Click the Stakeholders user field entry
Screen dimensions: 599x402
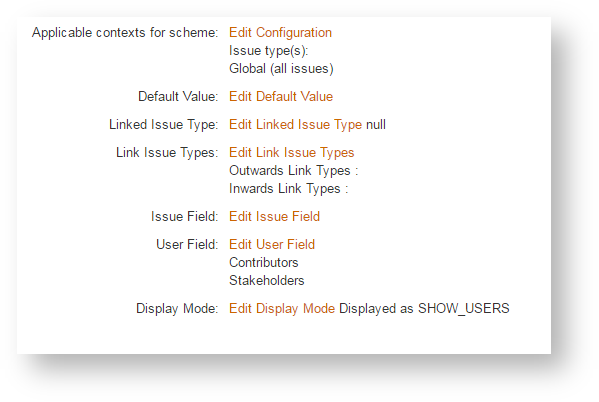(x=267, y=280)
